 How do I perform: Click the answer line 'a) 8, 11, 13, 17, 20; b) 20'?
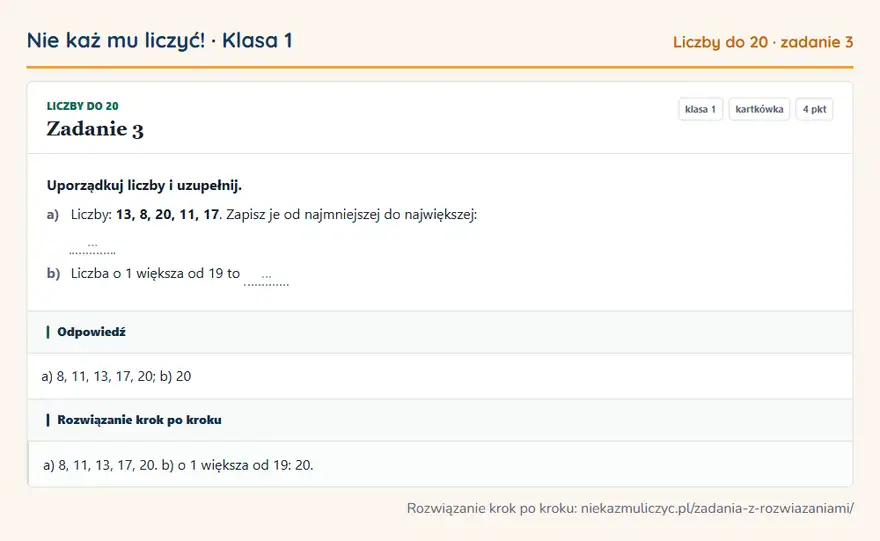(x=116, y=377)
